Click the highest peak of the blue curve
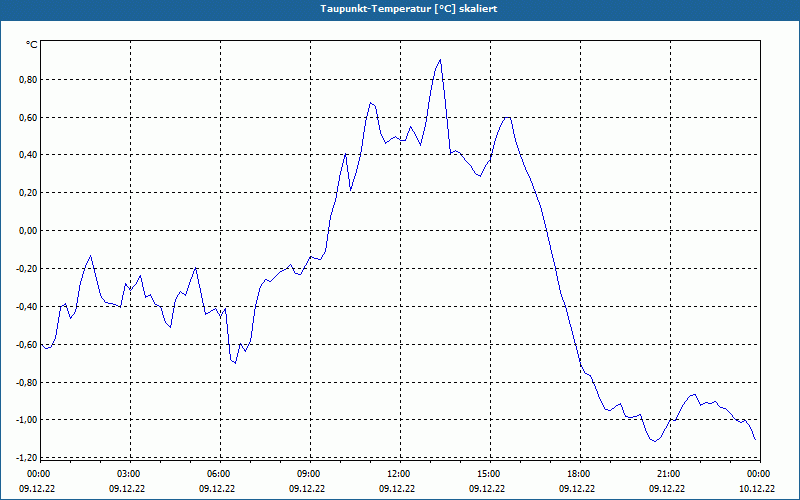Screen dimensions: 800x500 tap(440, 60)
